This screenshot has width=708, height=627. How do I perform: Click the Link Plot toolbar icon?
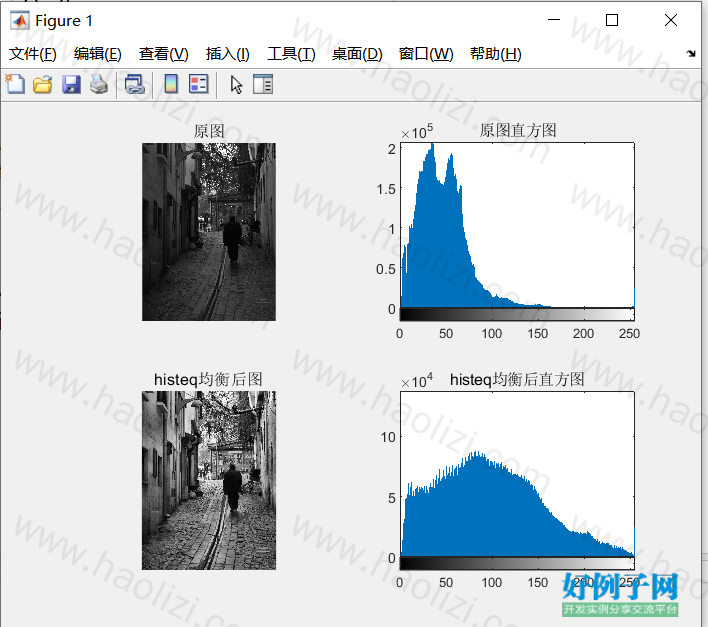click(x=135, y=84)
